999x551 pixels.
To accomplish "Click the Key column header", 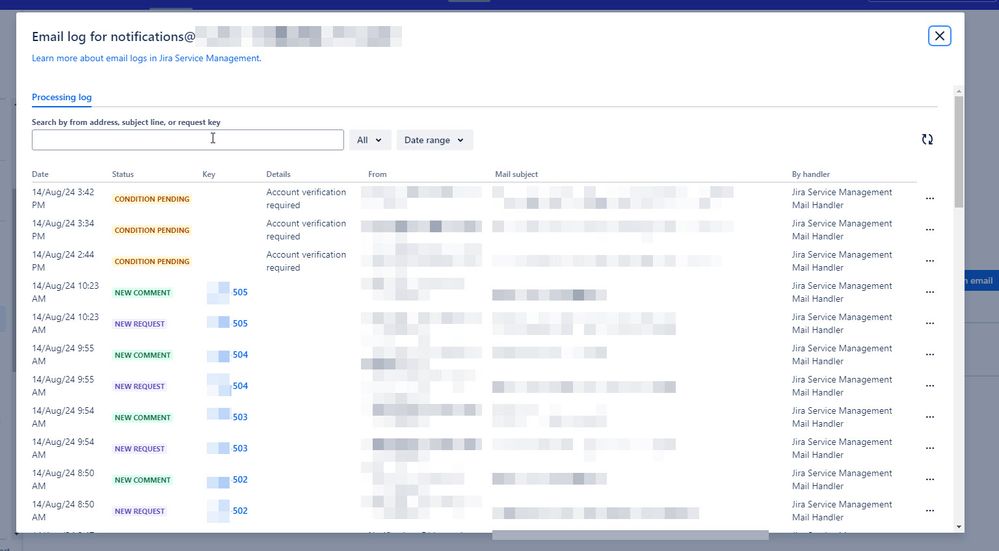I will click(x=209, y=174).
